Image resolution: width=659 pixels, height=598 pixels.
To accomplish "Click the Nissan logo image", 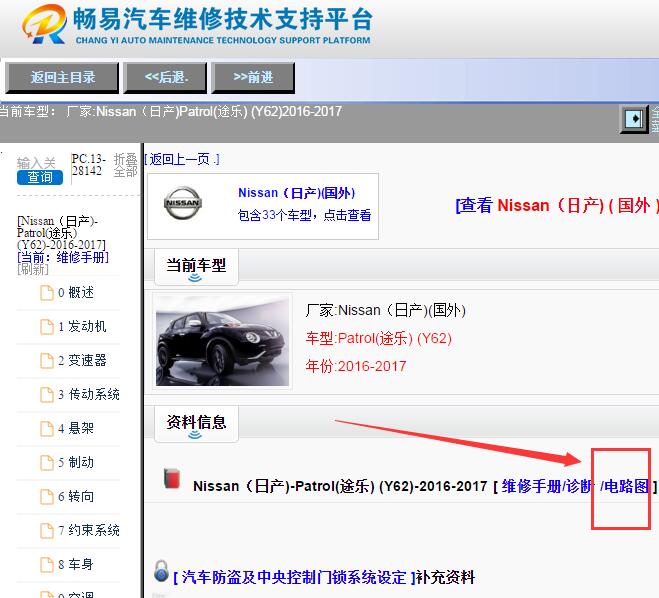I will (183, 203).
